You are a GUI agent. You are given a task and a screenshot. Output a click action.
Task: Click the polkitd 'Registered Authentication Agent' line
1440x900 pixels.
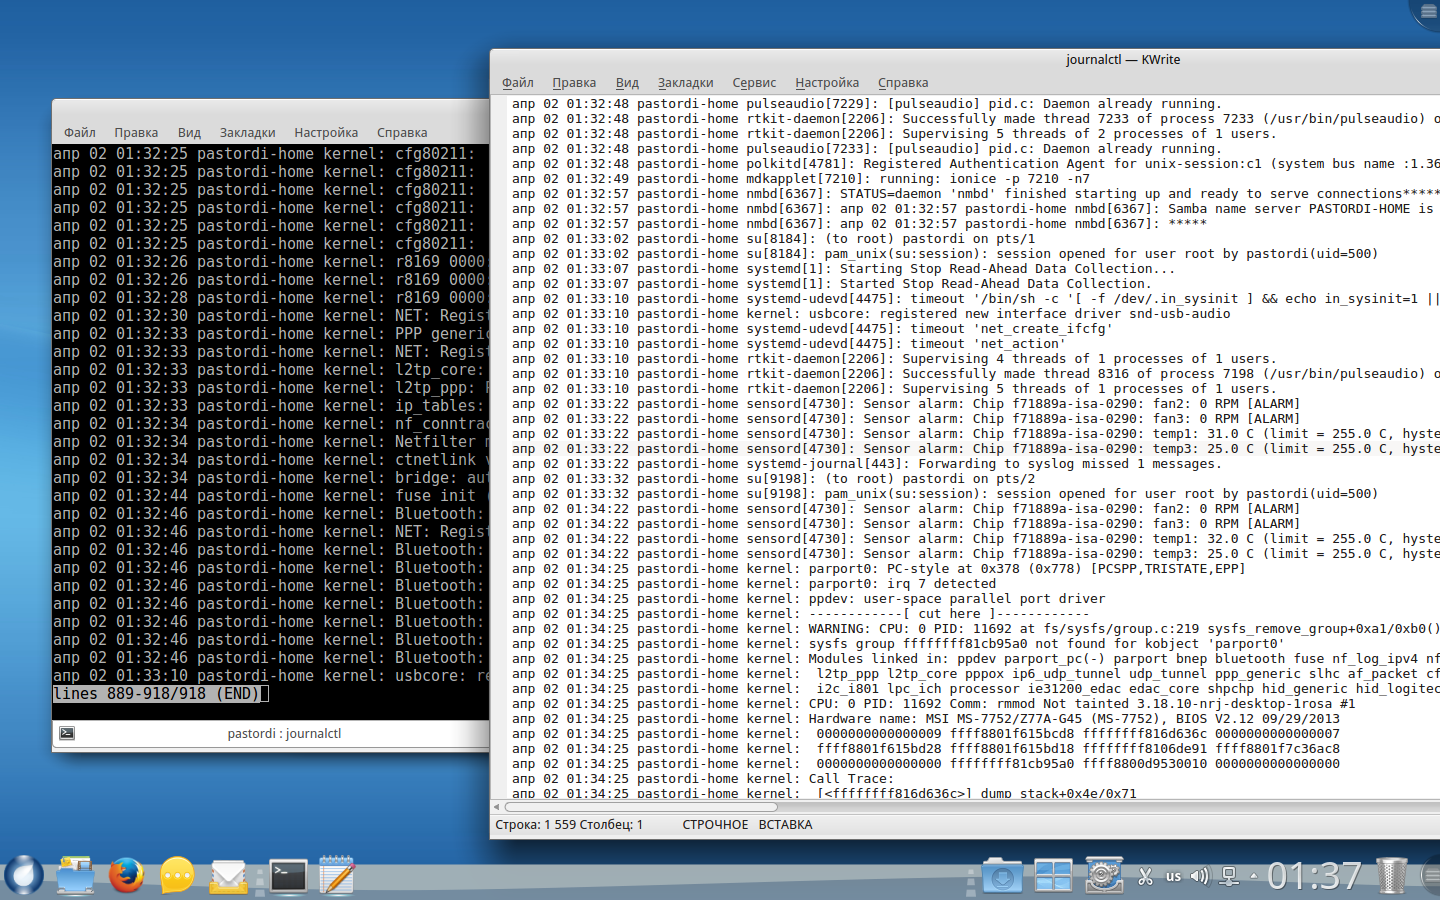(976, 164)
